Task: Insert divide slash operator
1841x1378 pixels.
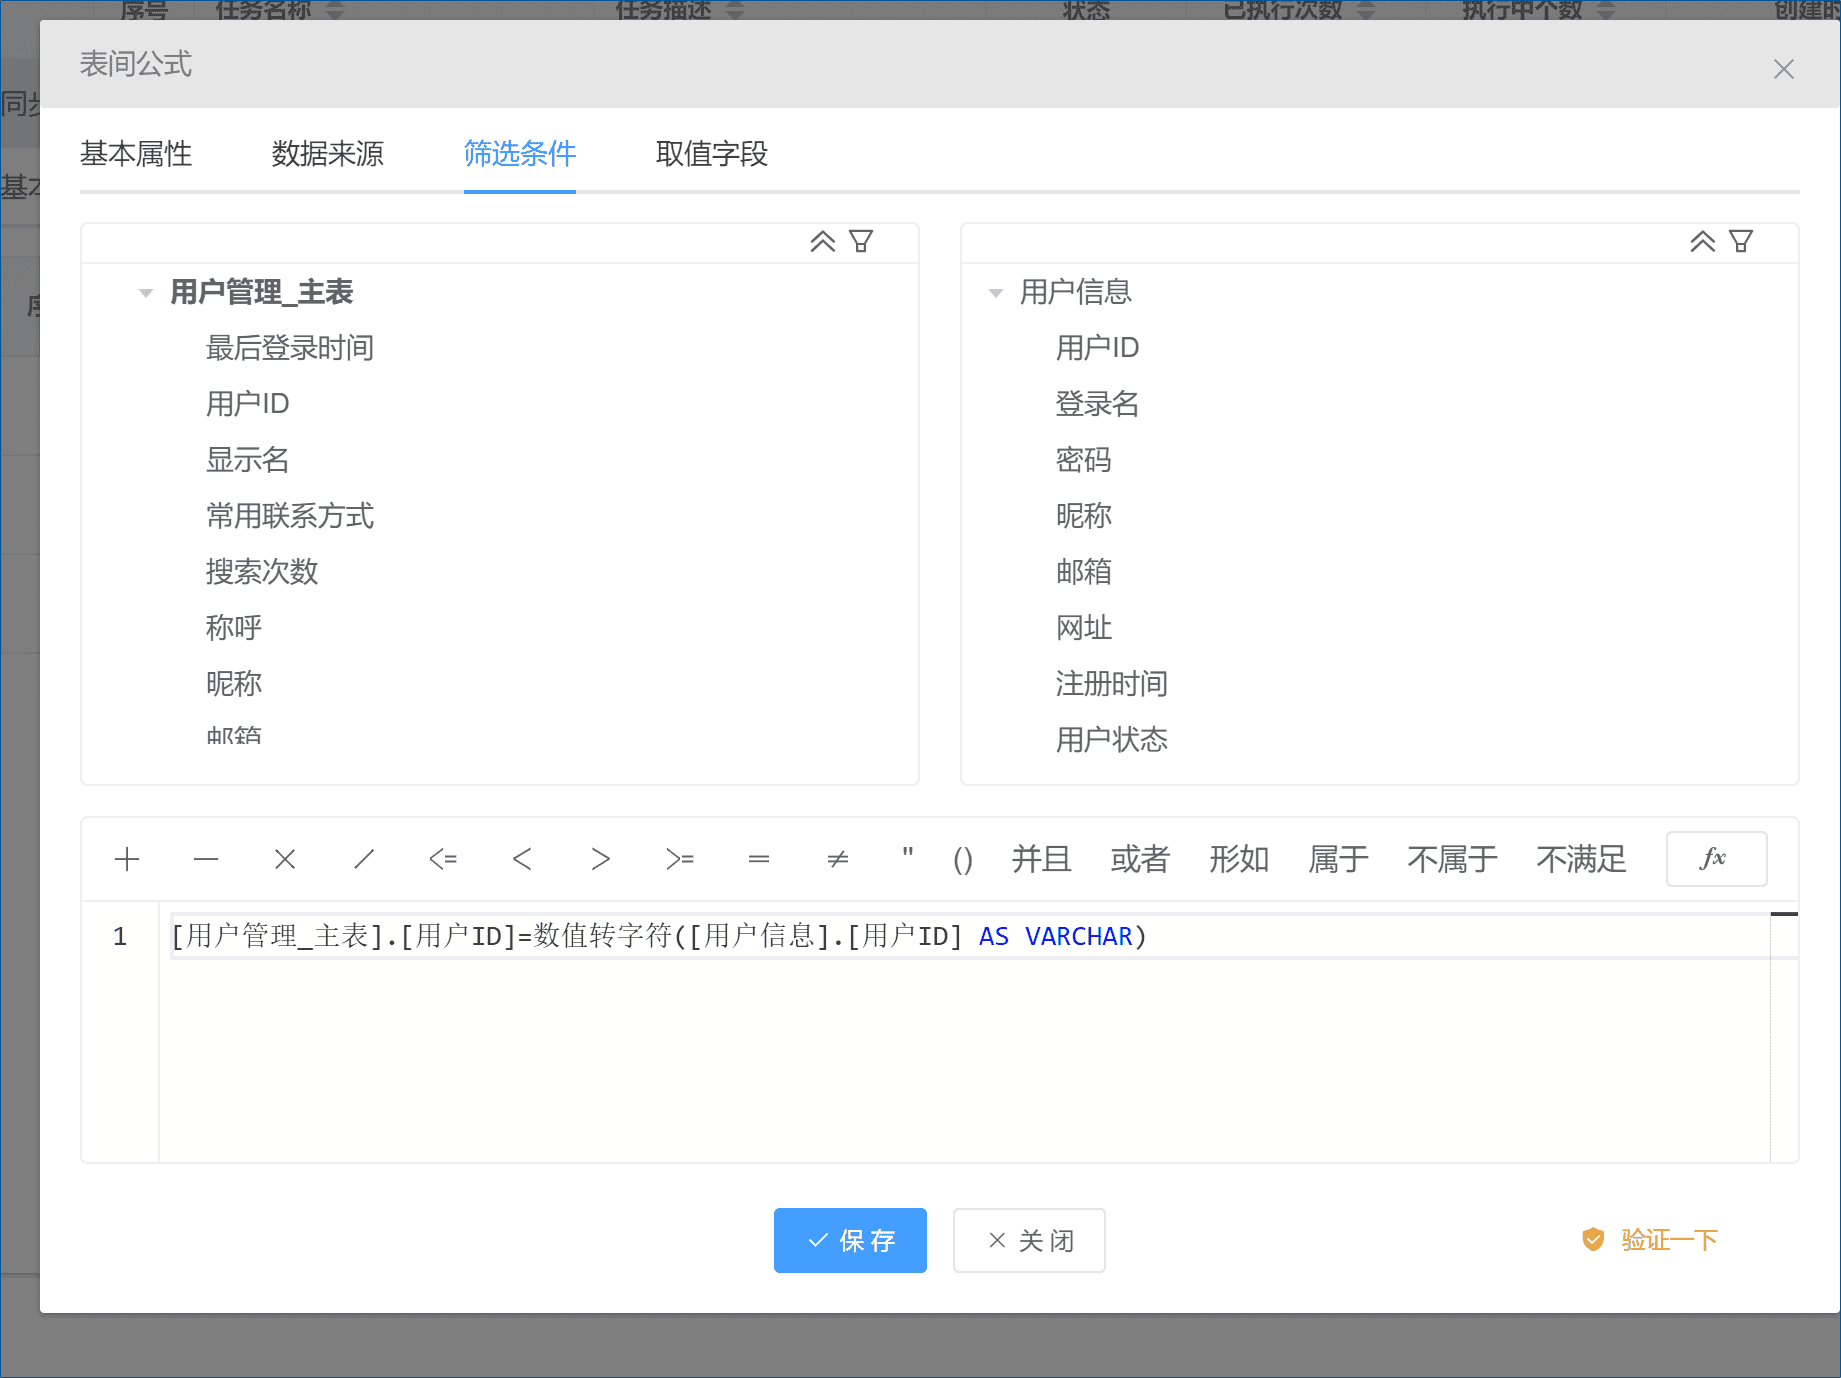Action: pyautogui.click(x=364, y=859)
